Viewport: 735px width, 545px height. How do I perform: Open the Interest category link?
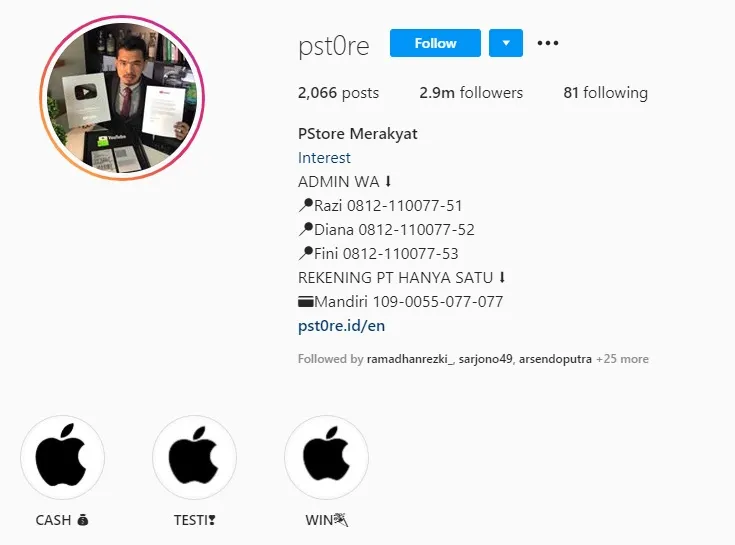[324, 158]
